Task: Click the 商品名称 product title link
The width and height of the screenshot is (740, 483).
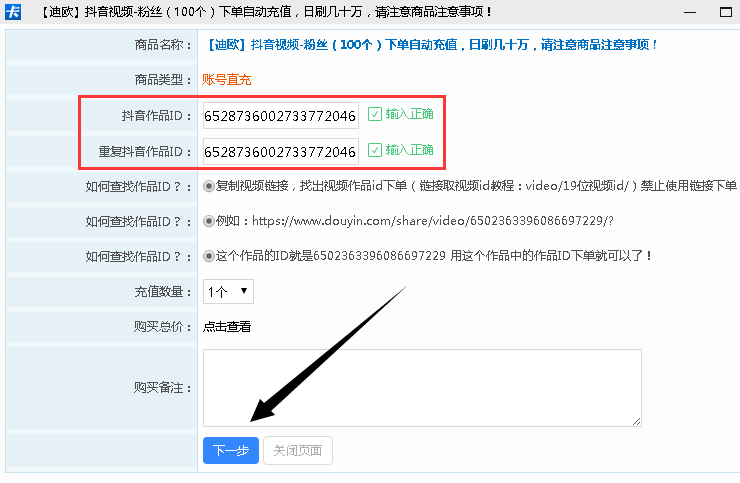Action: [x=432, y=45]
